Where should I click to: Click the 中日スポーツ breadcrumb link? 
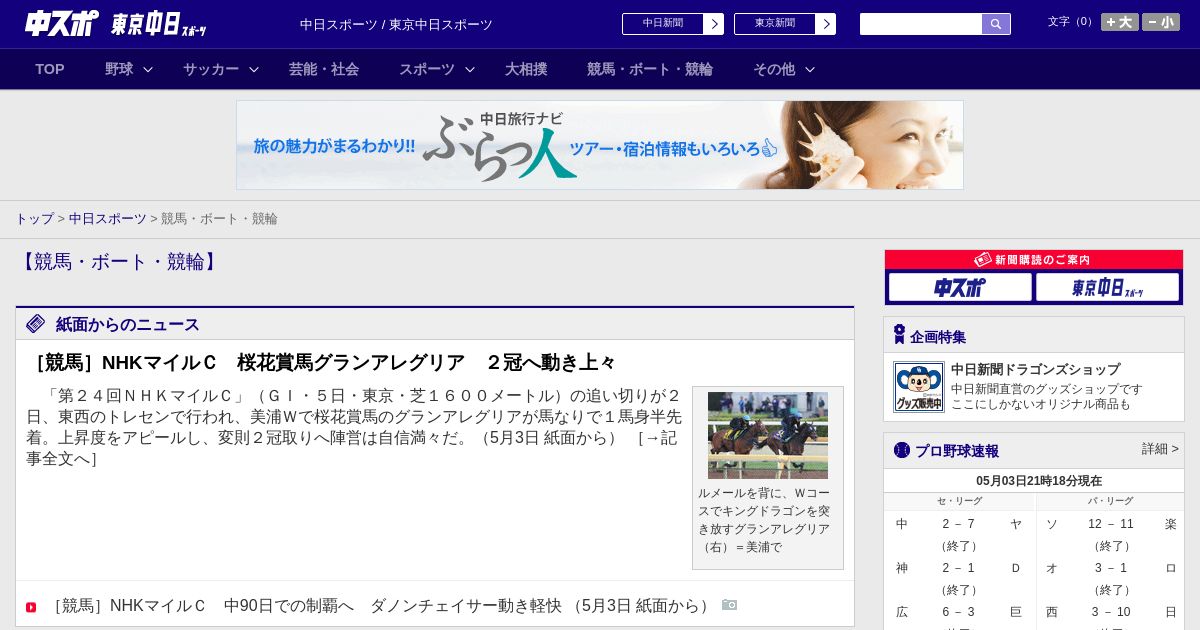tap(108, 218)
